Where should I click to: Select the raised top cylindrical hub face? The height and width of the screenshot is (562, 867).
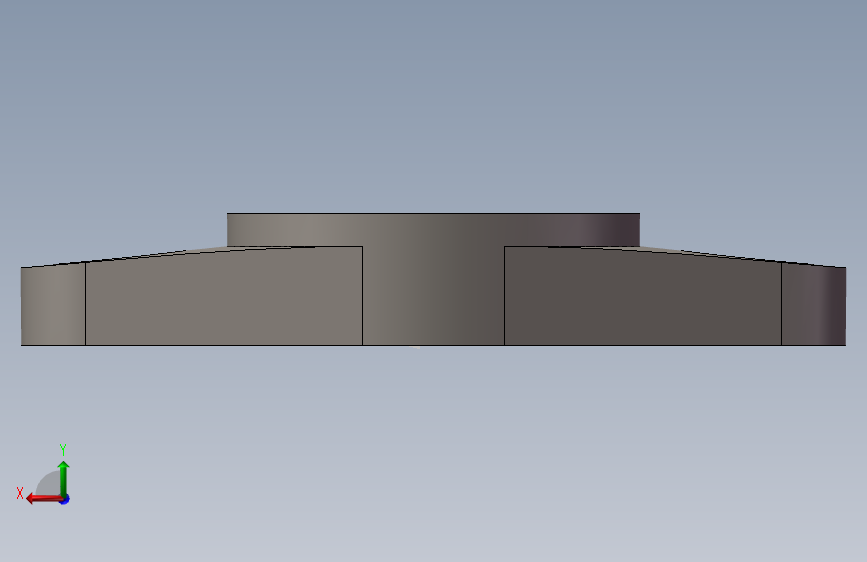433,230
